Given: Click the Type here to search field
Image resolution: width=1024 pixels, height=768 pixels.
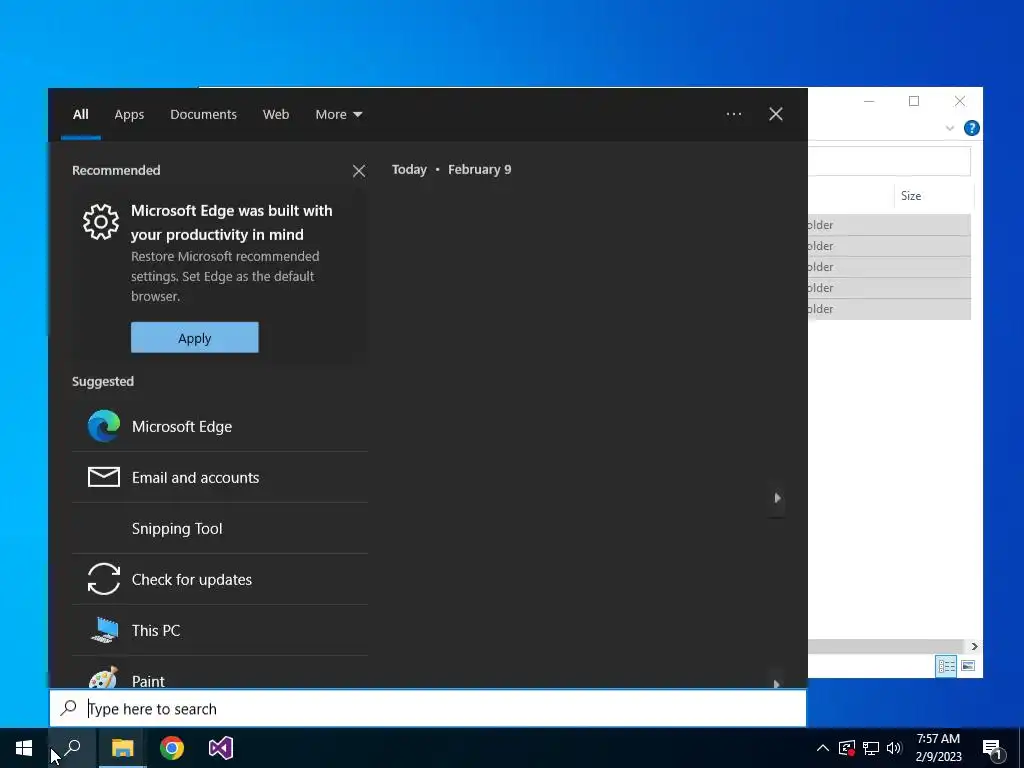Looking at the screenshot, I should click(428, 709).
